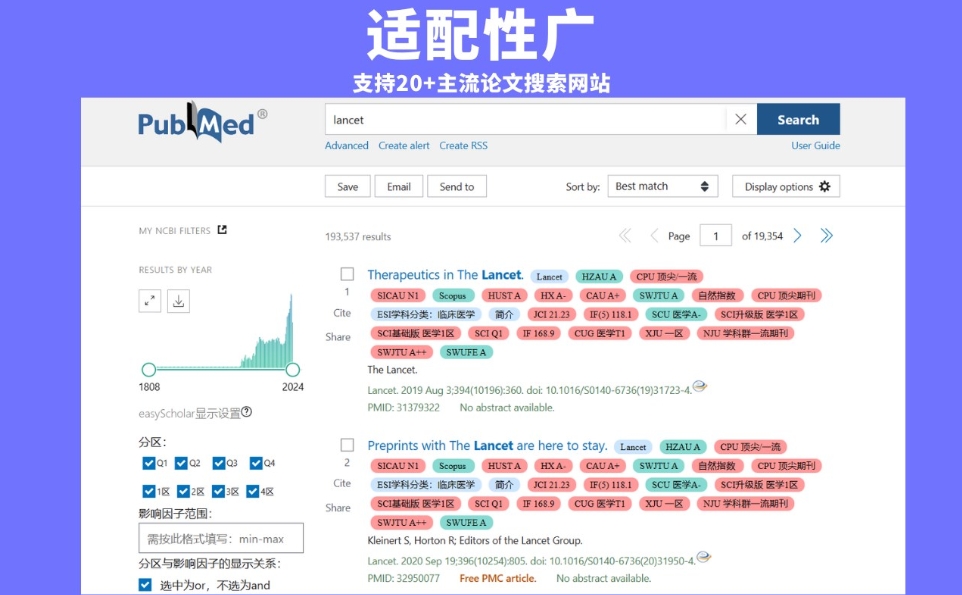Click the impact factor min-max input field
This screenshot has height=595, width=962.
pos(223,538)
